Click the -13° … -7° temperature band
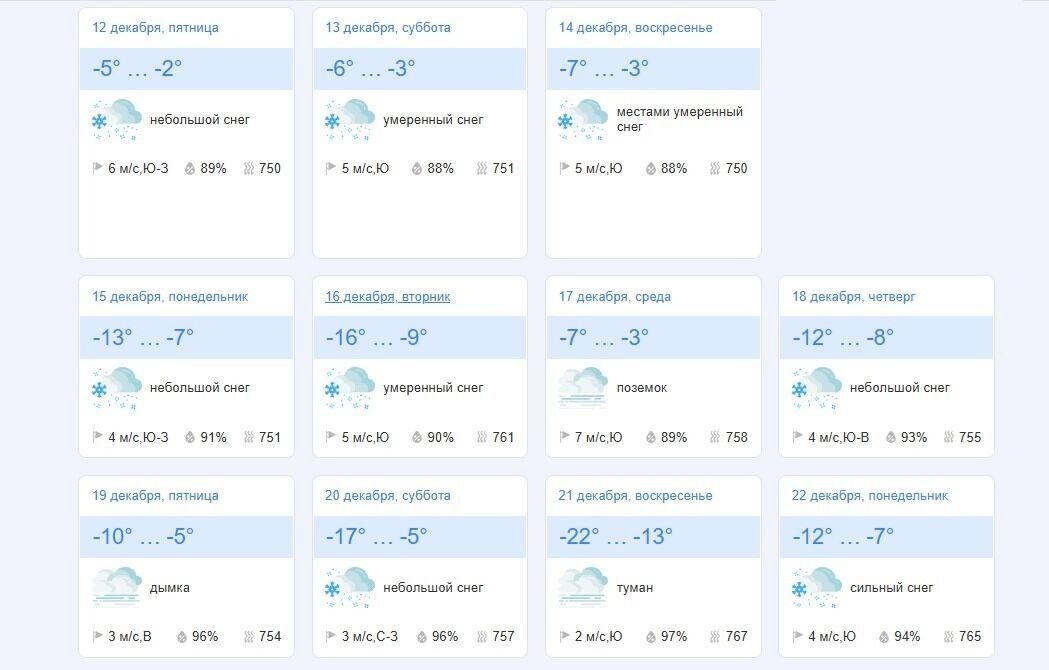The height and width of the screenshot is (670, 1049). [x=186, y=338]
